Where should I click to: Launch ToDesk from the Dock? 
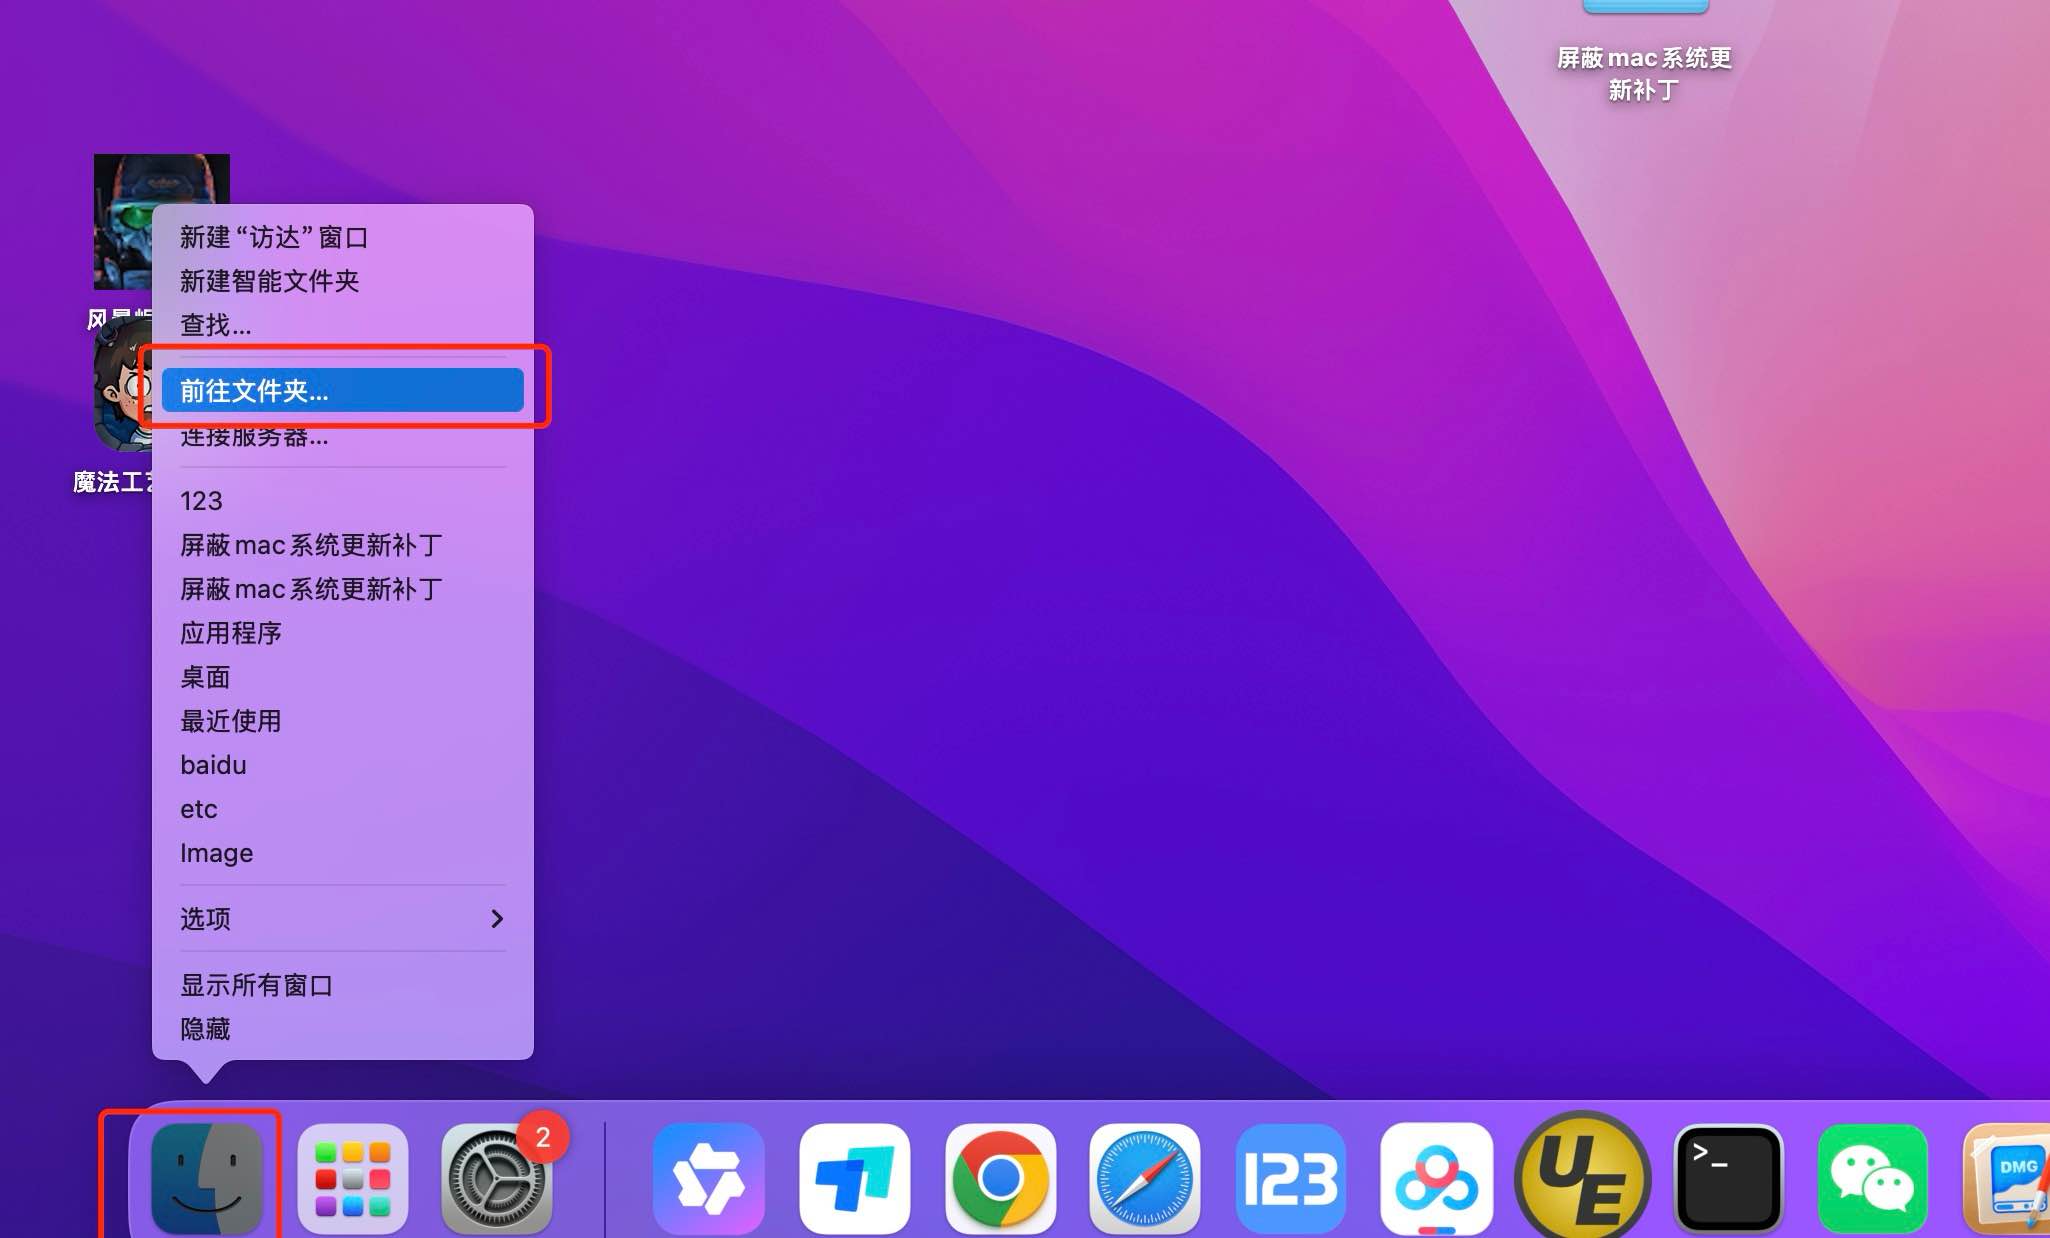[855, 1178]
